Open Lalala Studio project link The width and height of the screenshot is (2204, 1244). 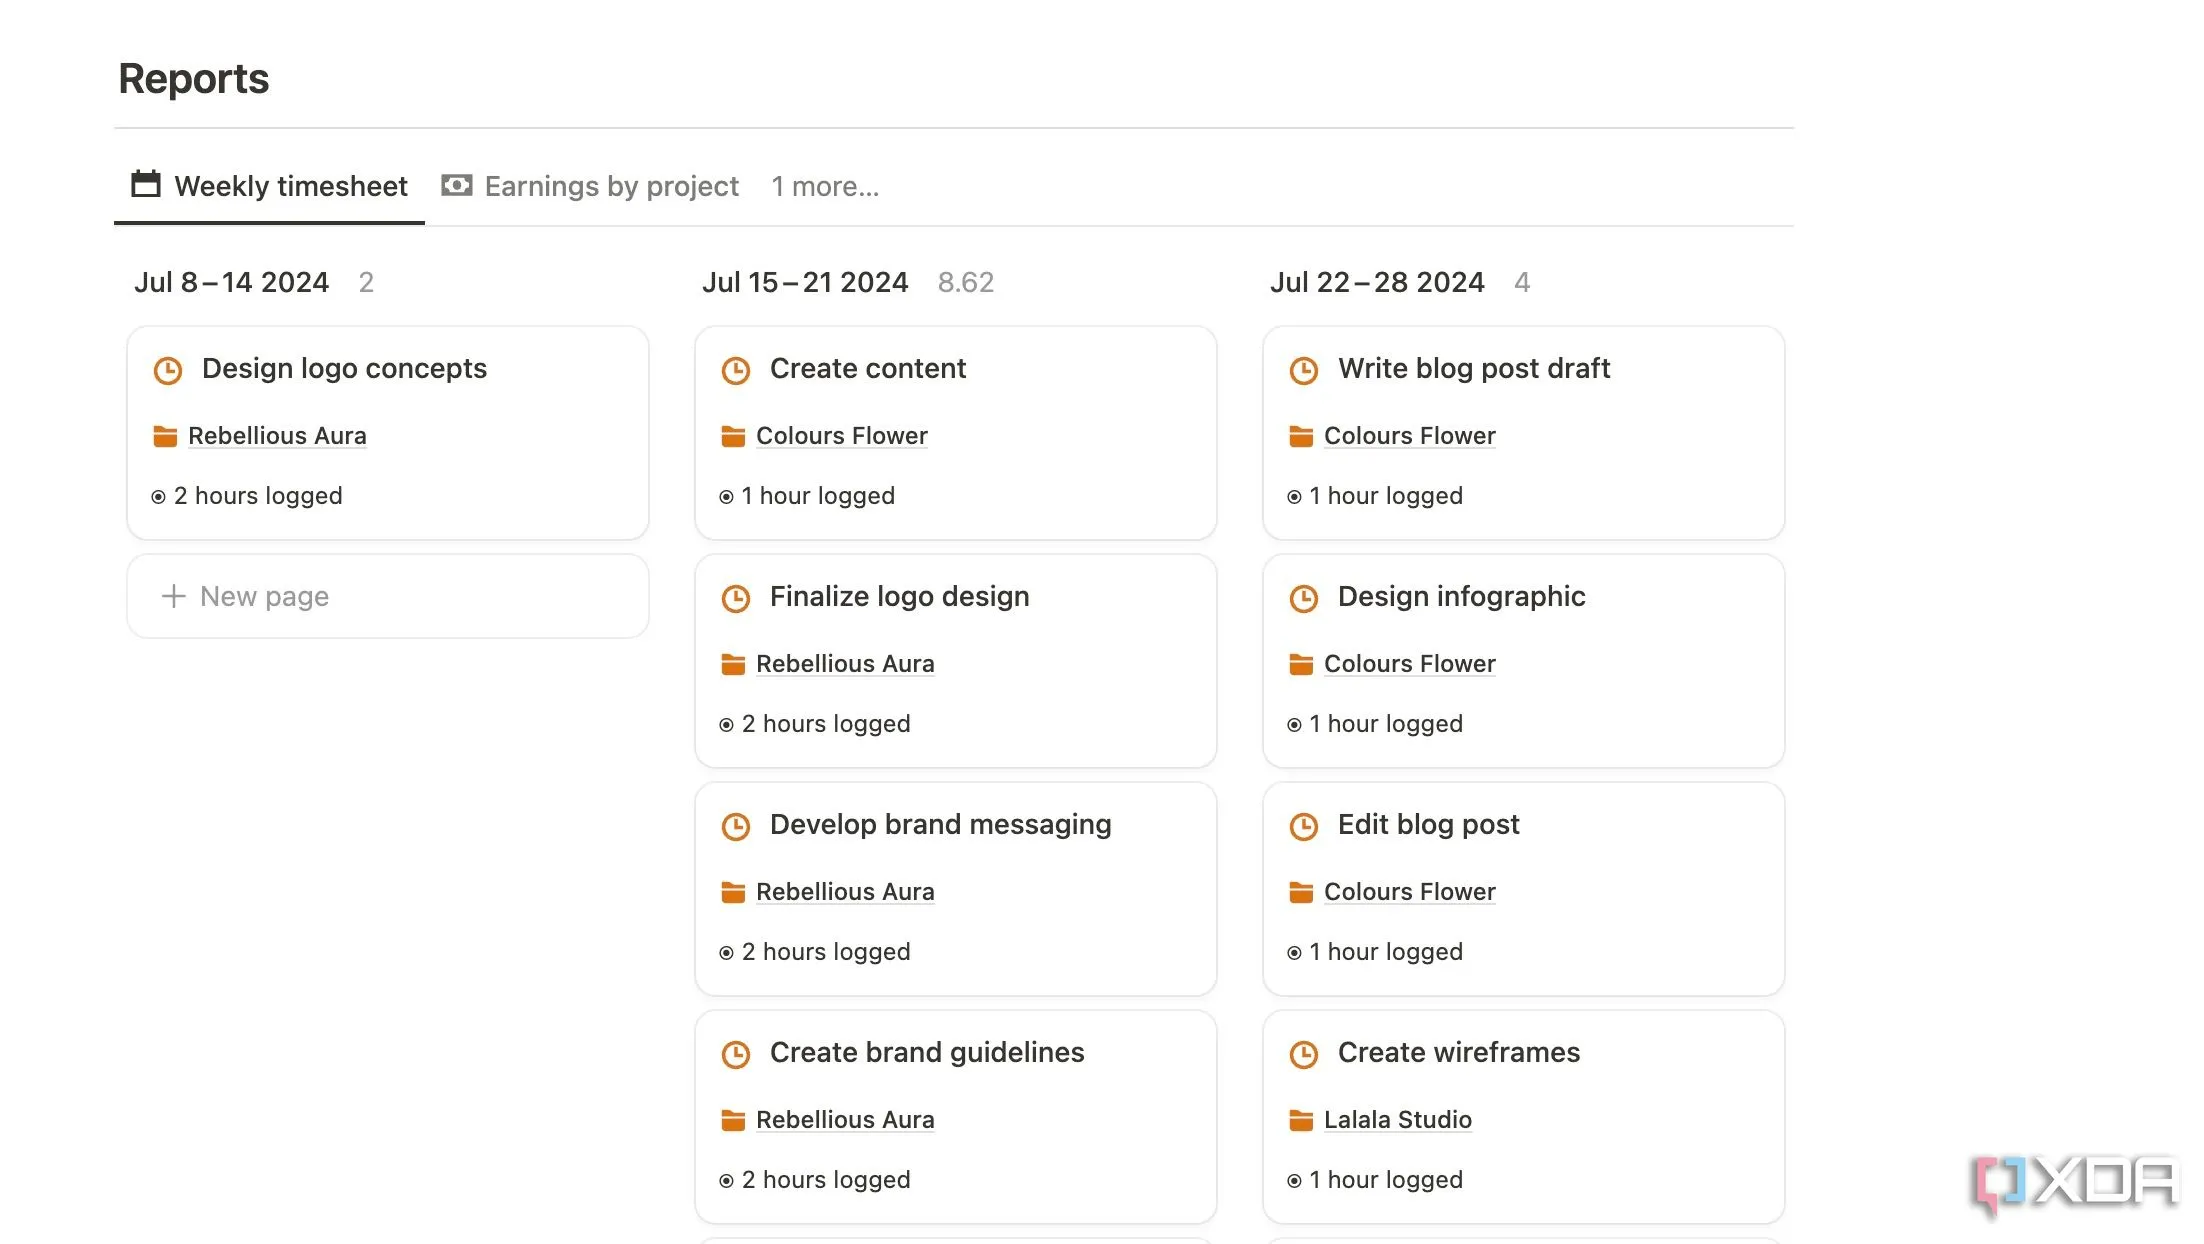[x=1398, y=1120]
